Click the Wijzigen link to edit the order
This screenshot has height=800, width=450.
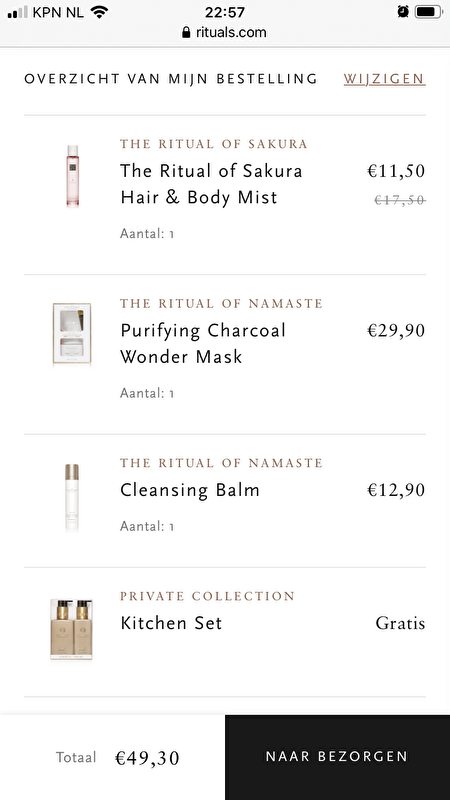click(384, 79)
